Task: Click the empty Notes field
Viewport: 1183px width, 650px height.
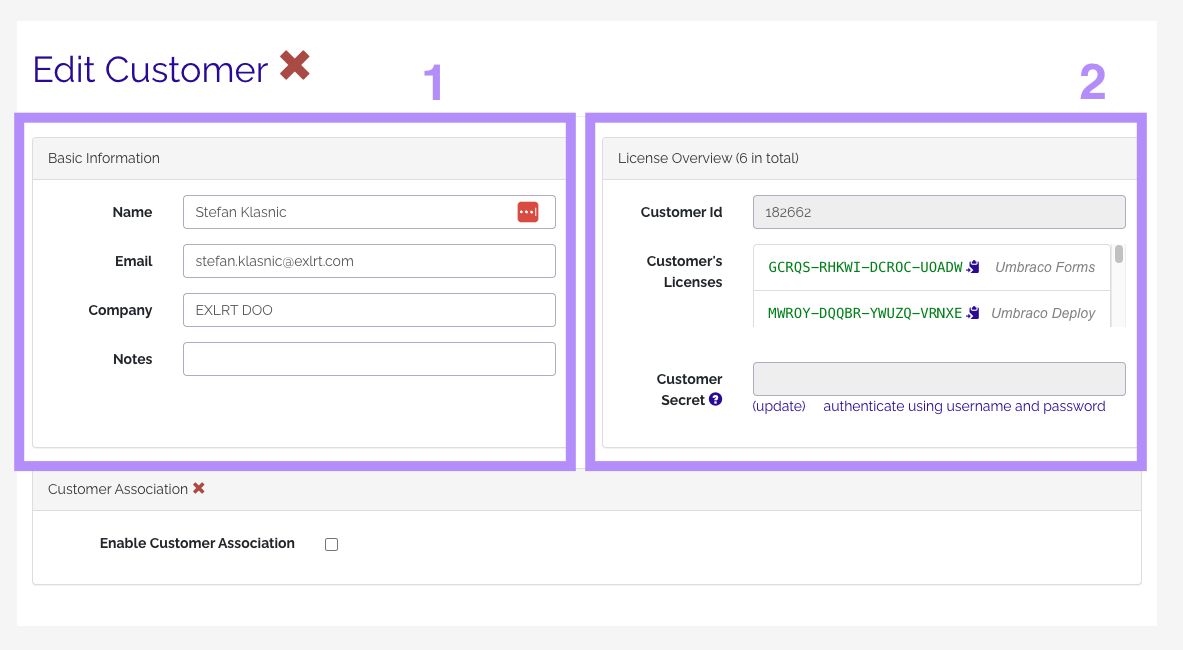Action: (x=368, y=359)
